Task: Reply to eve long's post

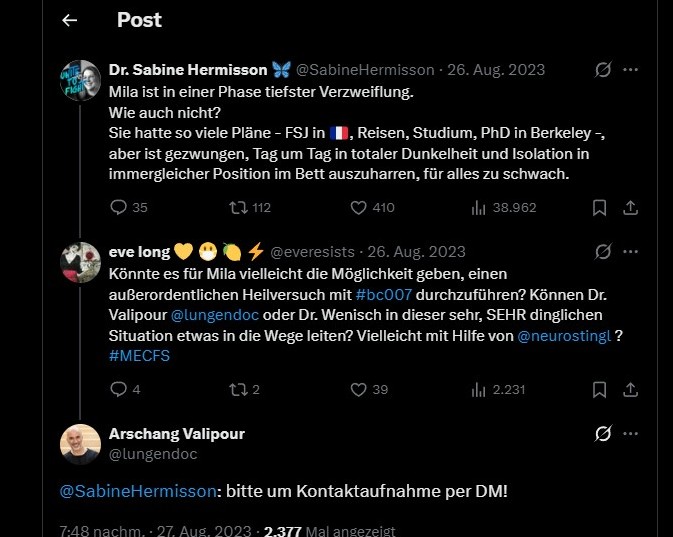Action: pyautogui.click(x=118, y=389)
